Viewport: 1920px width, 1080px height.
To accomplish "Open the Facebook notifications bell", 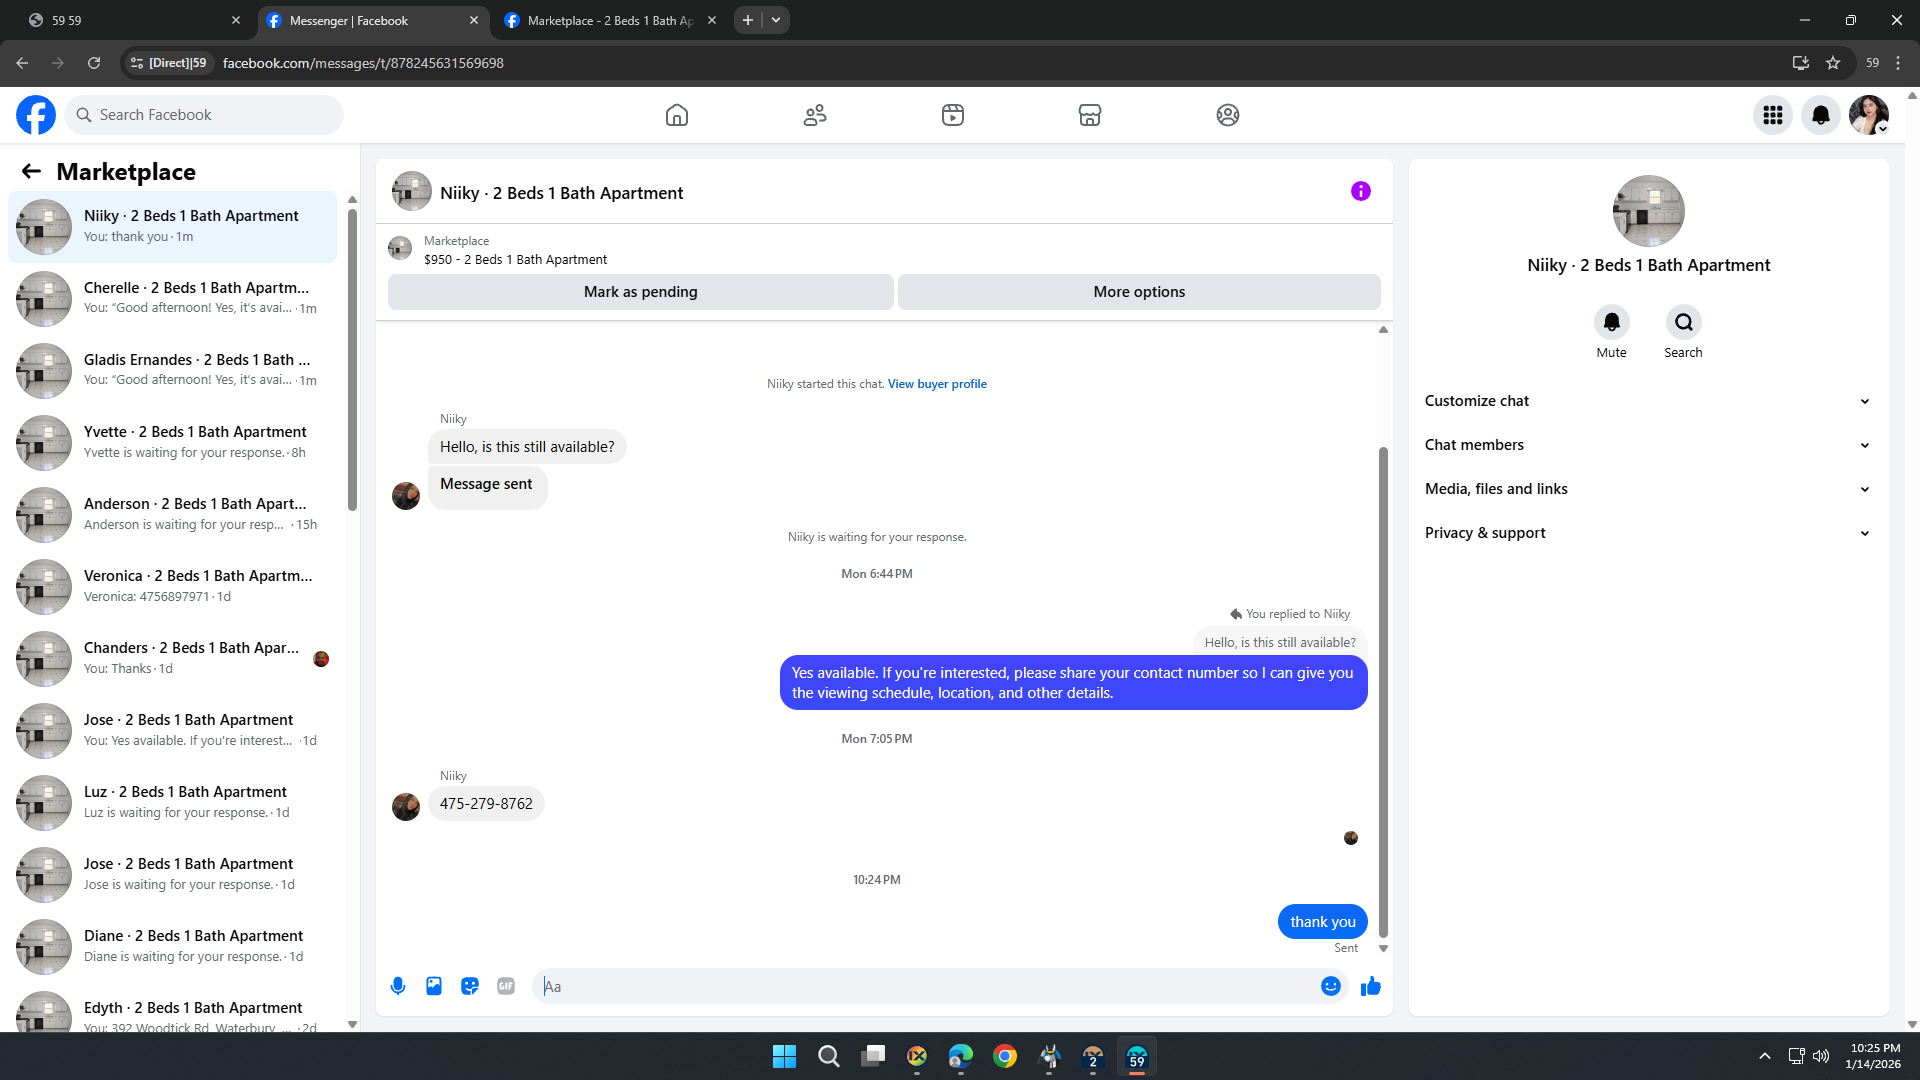I will click(x=1820, y=115).
